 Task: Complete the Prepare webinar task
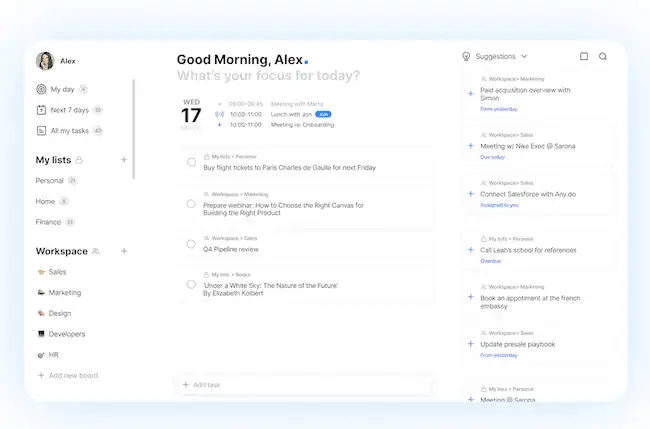(x=191, y=204)
